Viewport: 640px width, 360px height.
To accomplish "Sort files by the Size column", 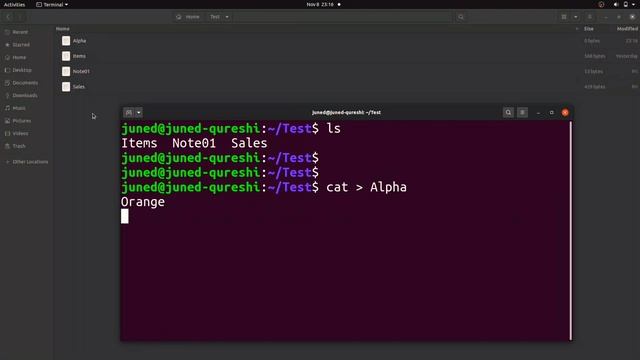I will click(x=589, y=29).
